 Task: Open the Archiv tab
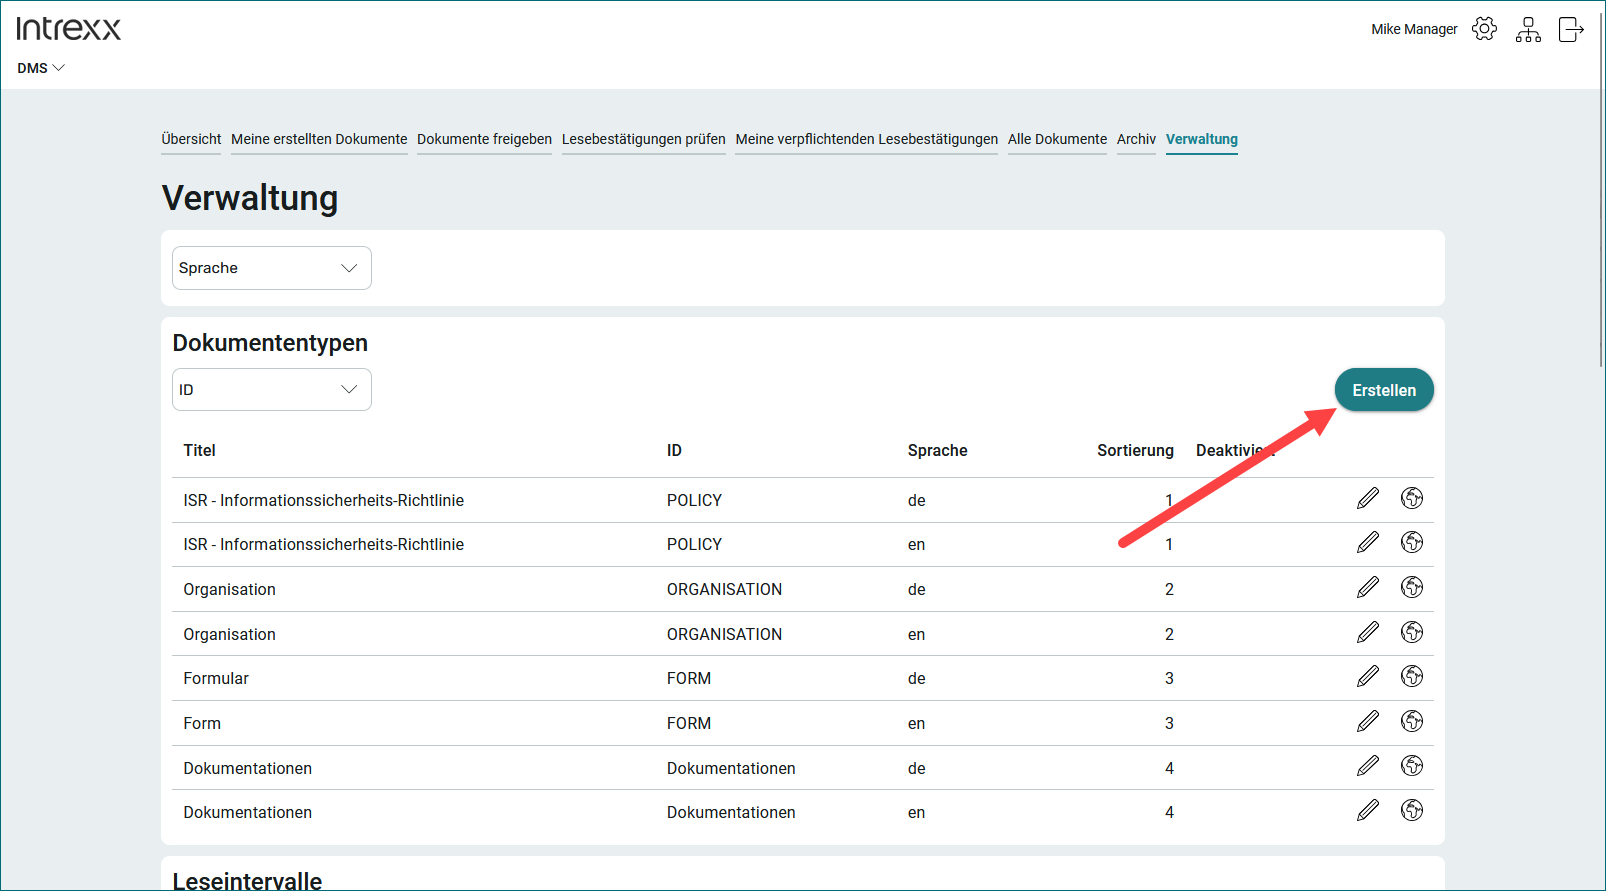[1136, 139]
